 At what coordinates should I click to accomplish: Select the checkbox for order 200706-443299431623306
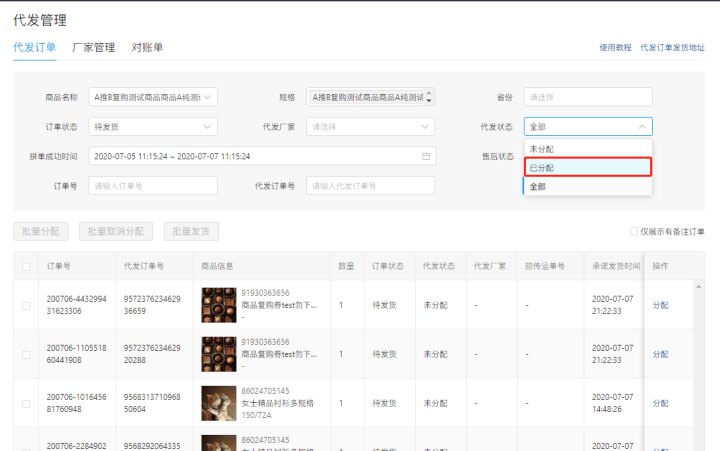[x=26, y=305]
